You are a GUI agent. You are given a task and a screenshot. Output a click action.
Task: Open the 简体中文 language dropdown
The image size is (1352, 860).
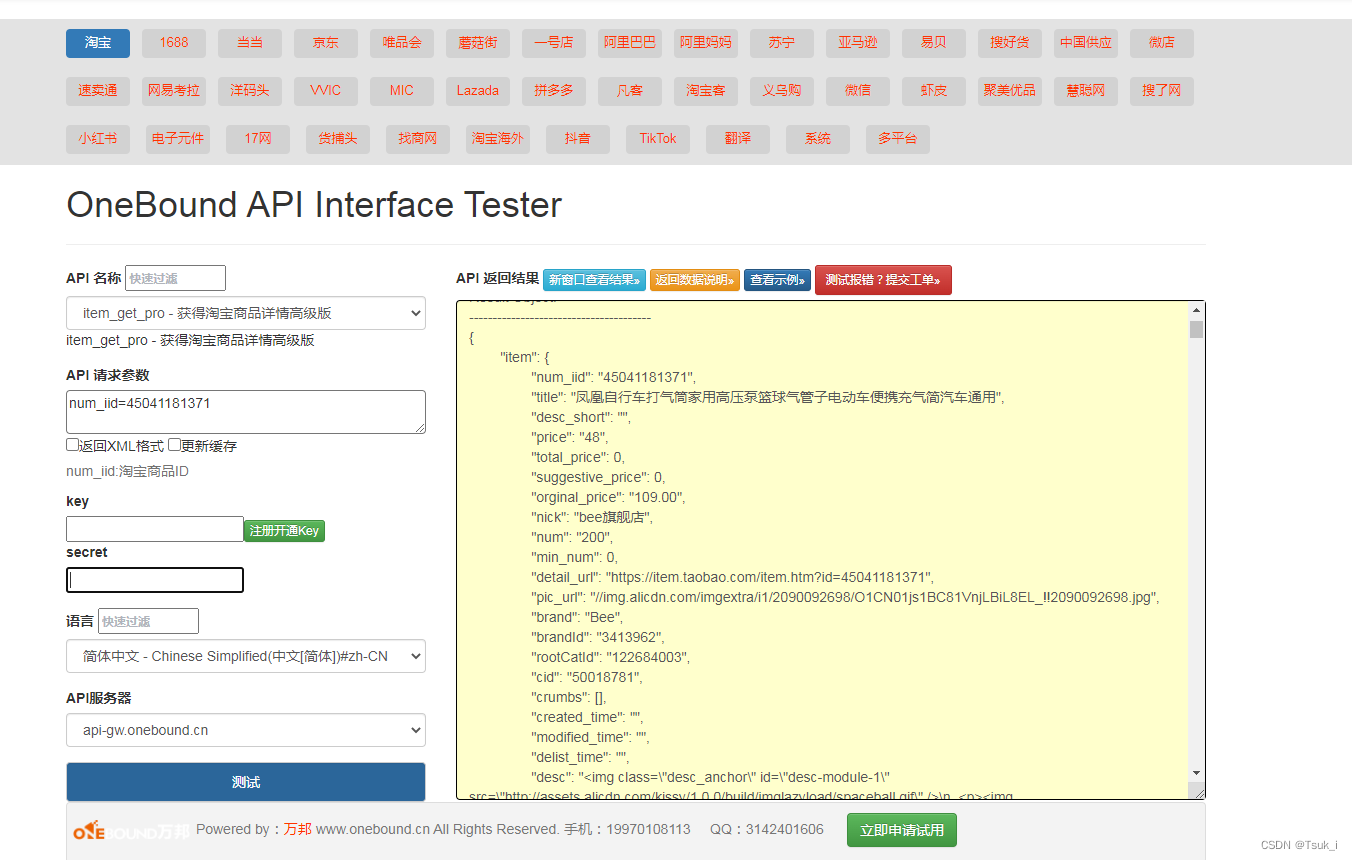[x=246, y=656]
